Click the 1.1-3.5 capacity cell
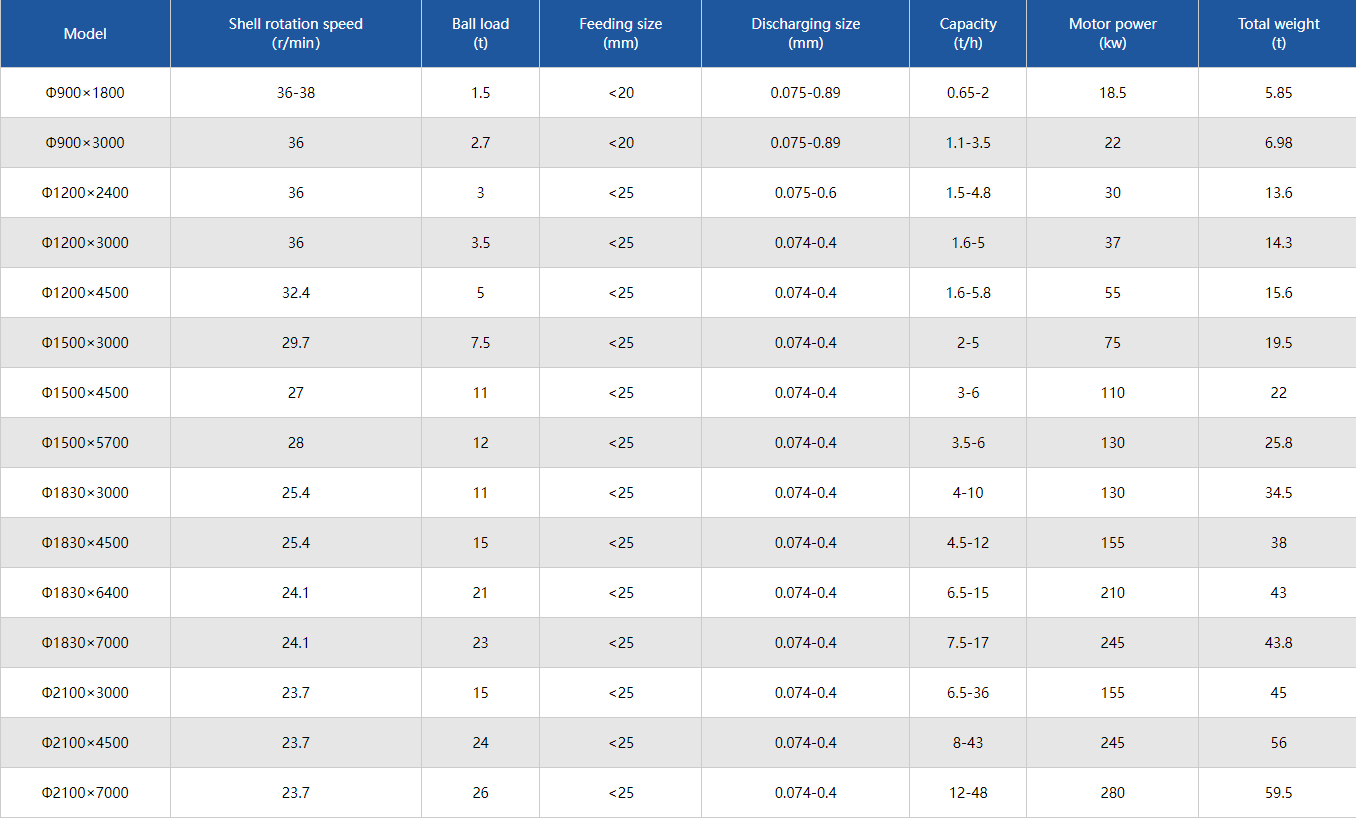1356x818 pixels. 967,143
